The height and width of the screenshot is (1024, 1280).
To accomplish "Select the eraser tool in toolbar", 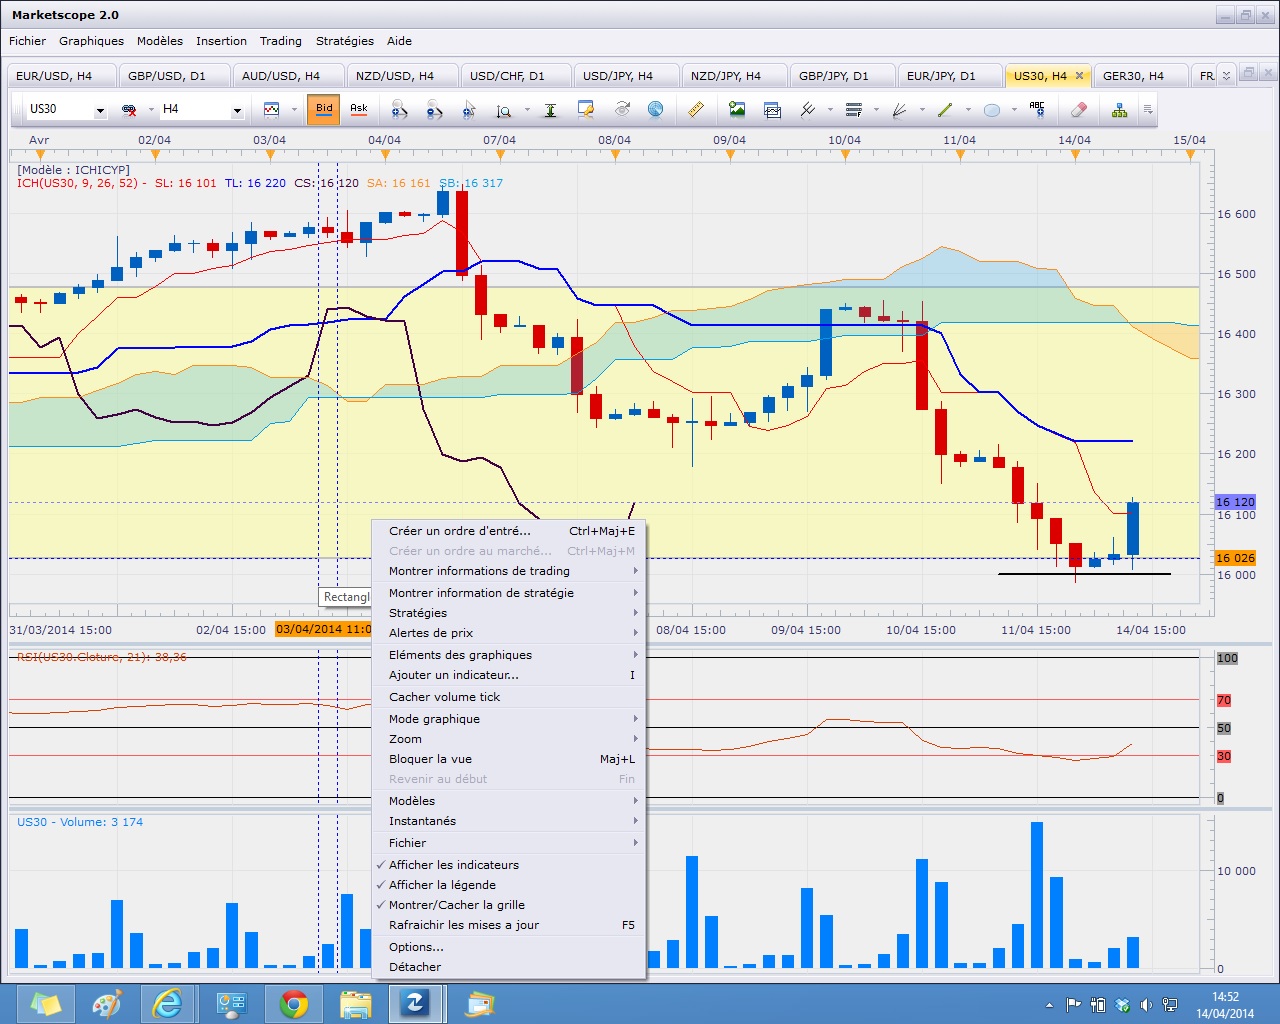I will pyautogui.click(x=1078, y=109).
